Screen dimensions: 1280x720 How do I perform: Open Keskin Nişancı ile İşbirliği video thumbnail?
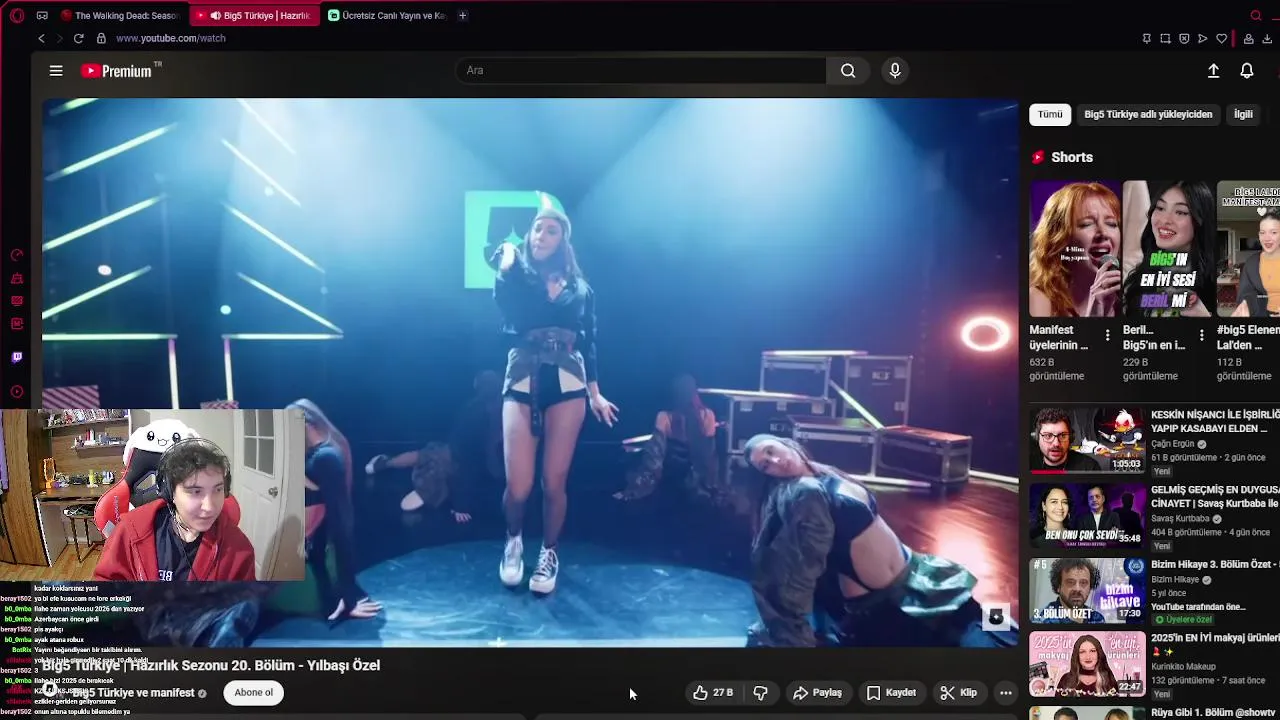click(x=1087, y=439)
